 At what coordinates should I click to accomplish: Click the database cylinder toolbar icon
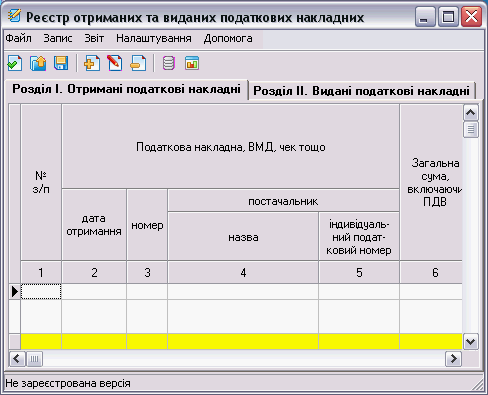coord(169,63)
